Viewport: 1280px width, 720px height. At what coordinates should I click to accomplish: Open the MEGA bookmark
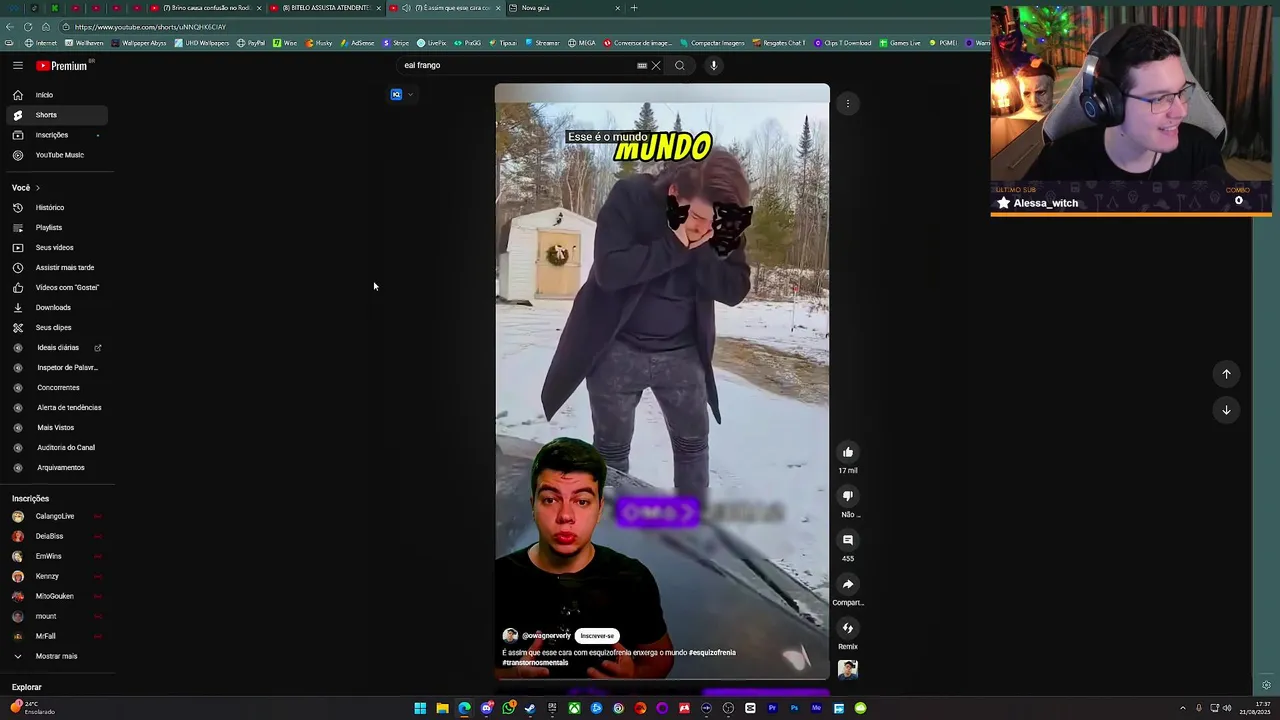[x=582, y=43]
